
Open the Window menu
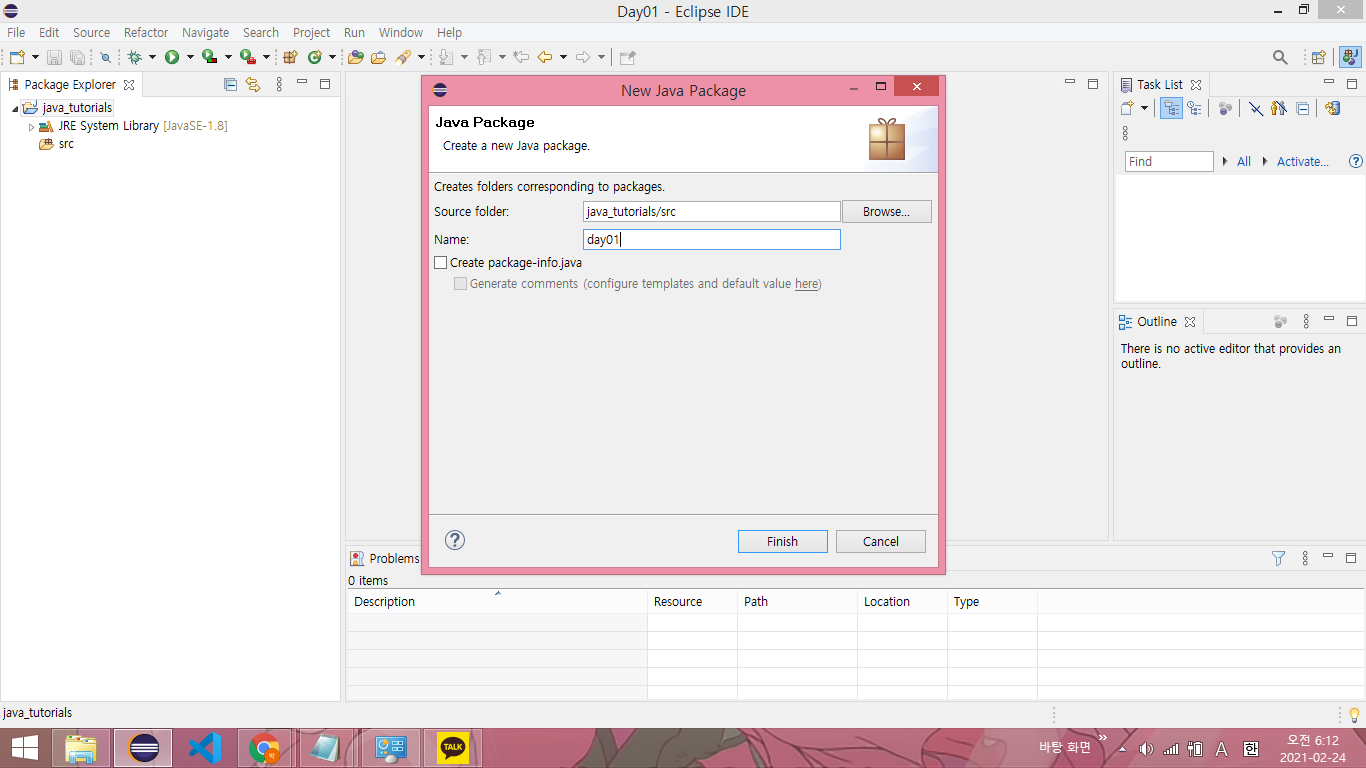point(400,32)
